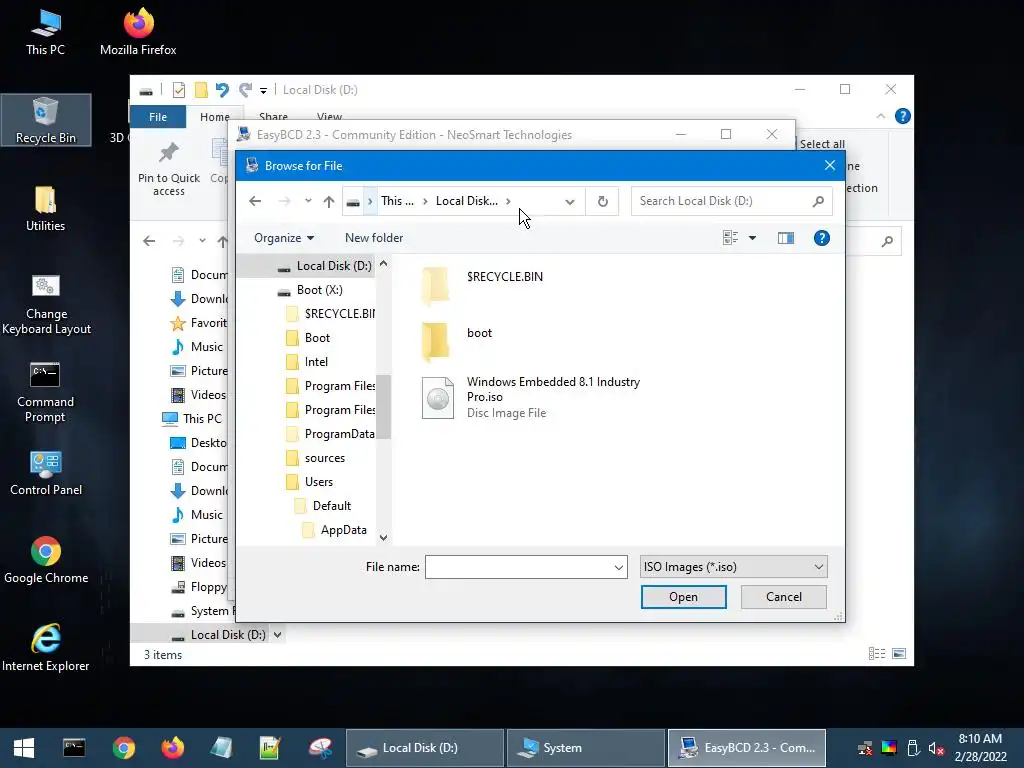The image size is (1024, 768).
Task: Expand Local Disk (D:) in Explorer sidebar
Action: pyautogui.click(x=278, y=635)
